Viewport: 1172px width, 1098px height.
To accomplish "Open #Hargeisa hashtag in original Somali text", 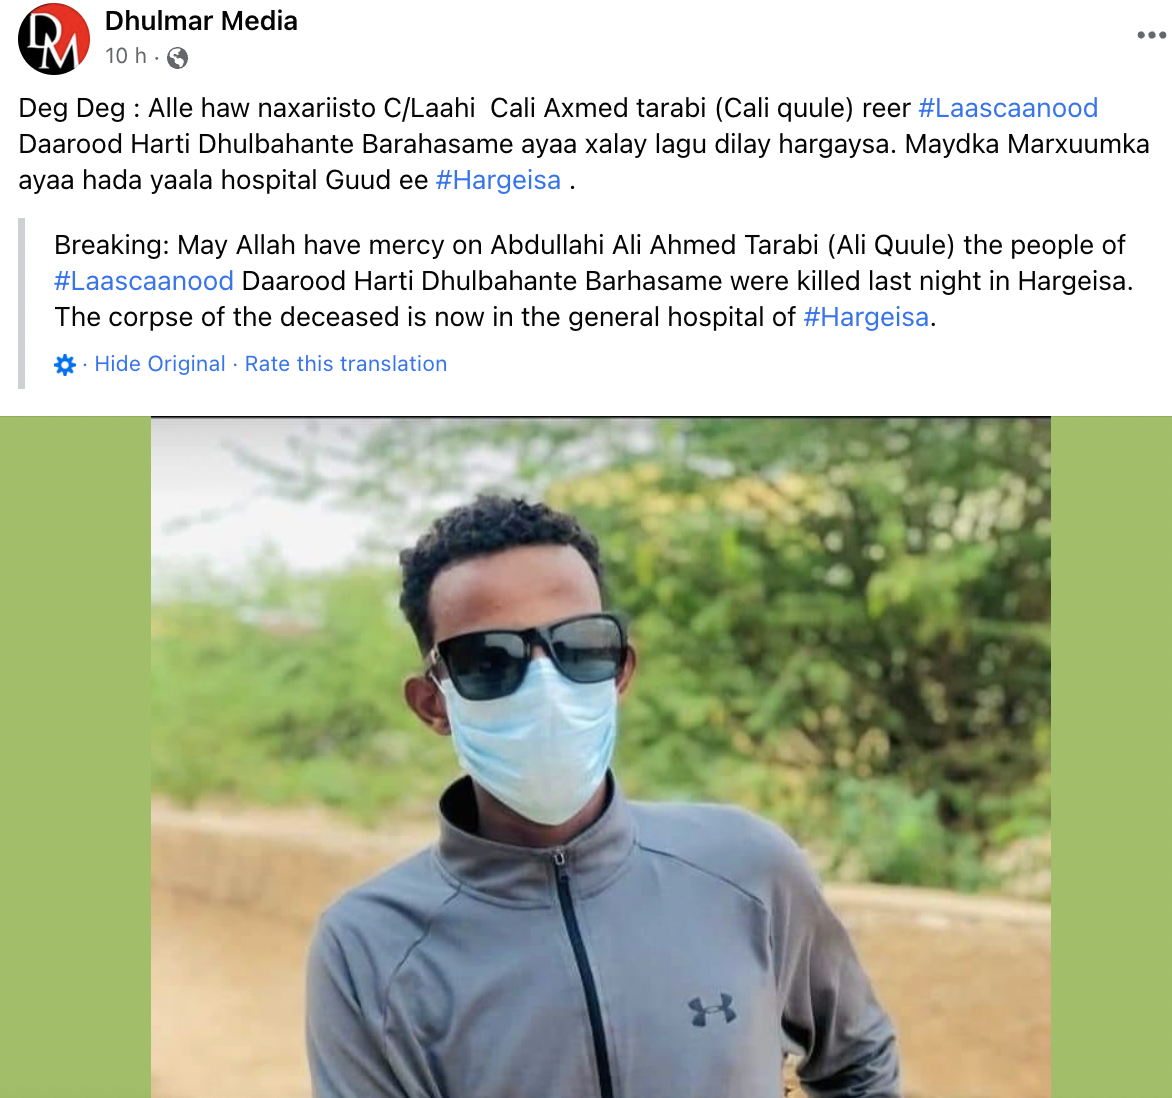I will point(498,180).
